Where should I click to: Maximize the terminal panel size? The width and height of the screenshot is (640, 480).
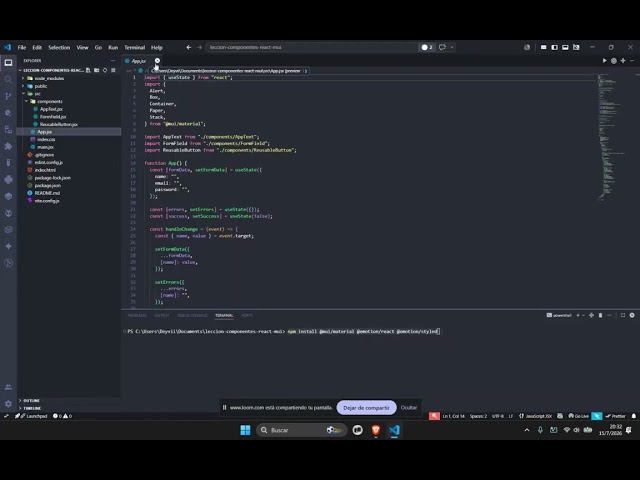(623, 316)
